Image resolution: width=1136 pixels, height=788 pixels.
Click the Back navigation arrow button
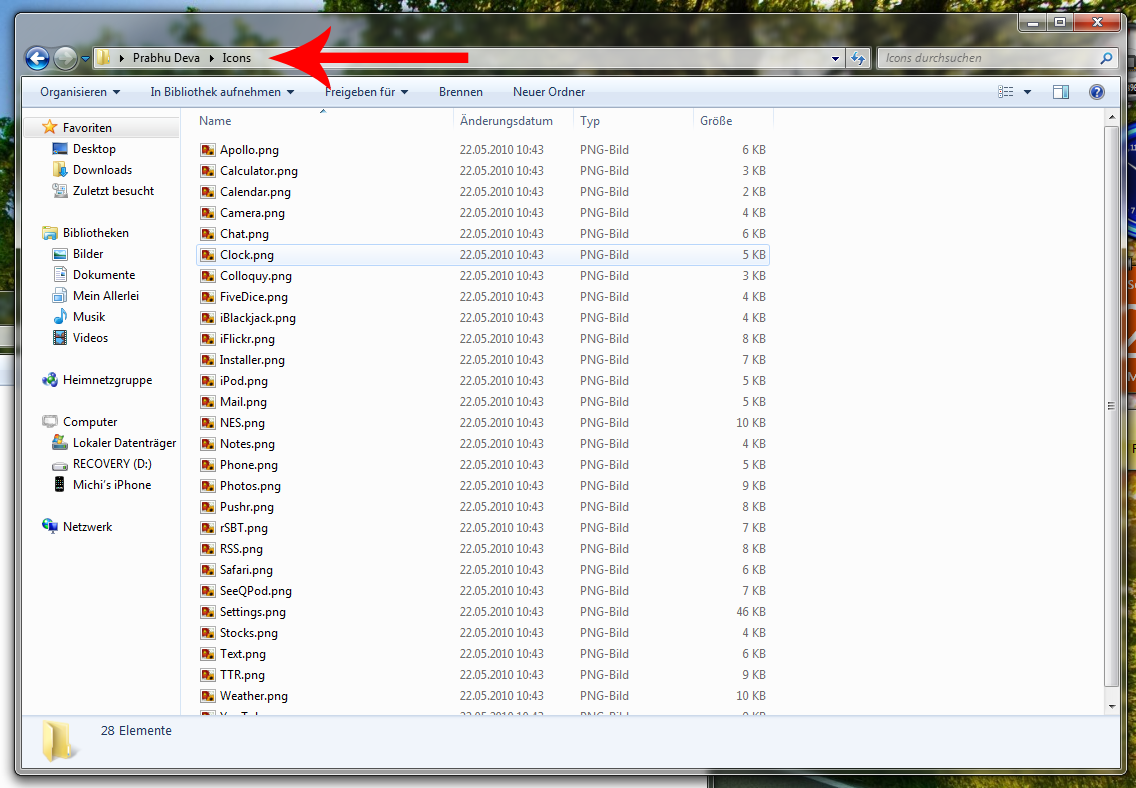(37, 59)
